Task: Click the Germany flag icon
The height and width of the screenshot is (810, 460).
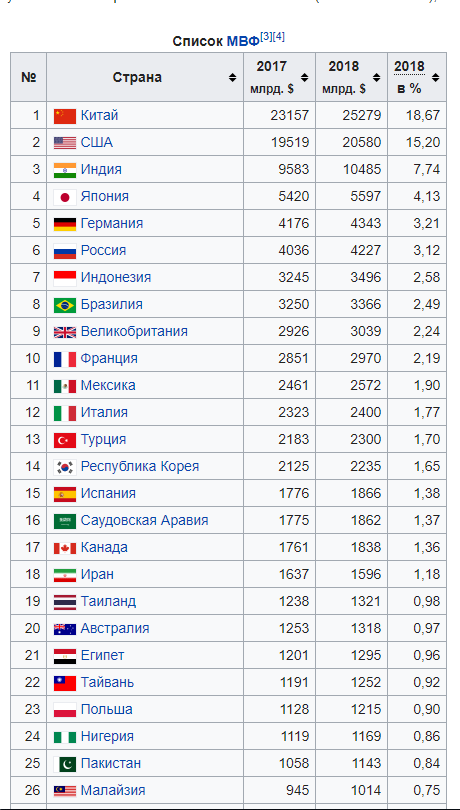Action: 65,224
